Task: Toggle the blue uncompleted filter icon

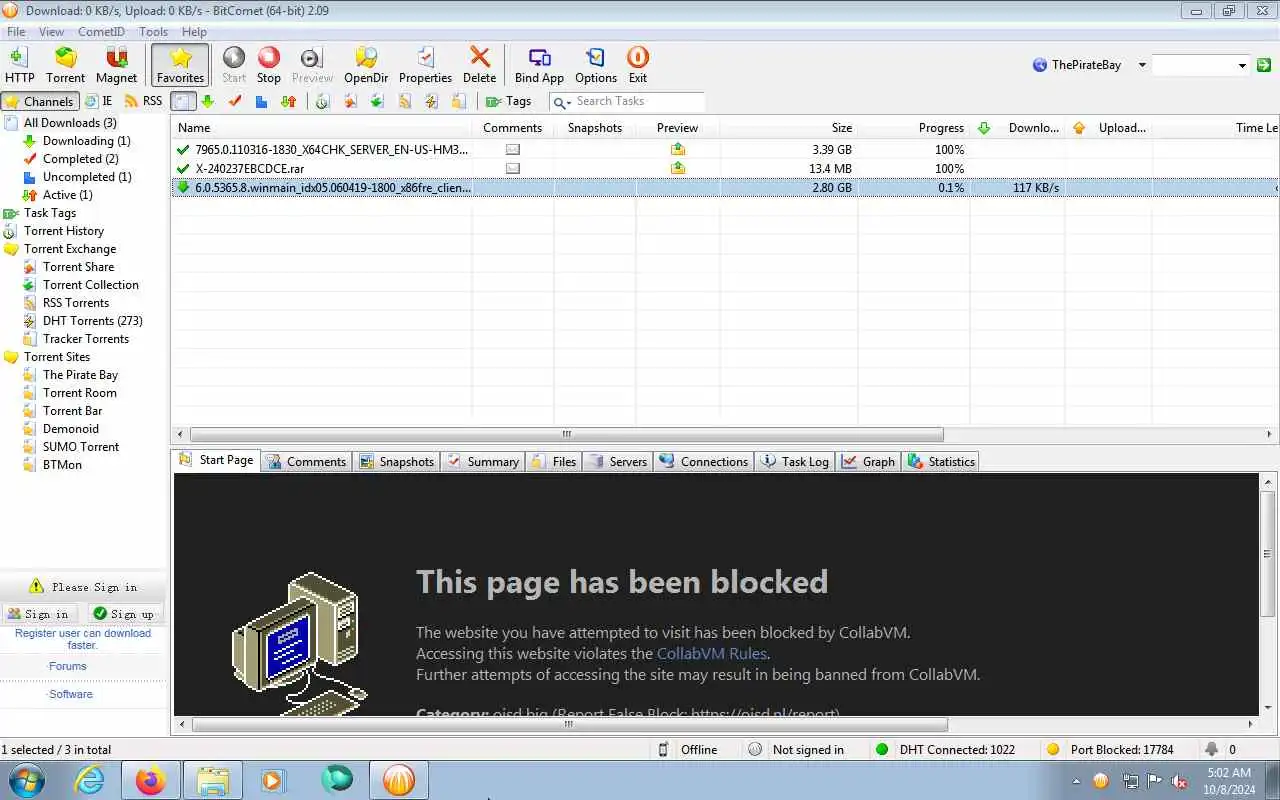Action: (261, 101)
